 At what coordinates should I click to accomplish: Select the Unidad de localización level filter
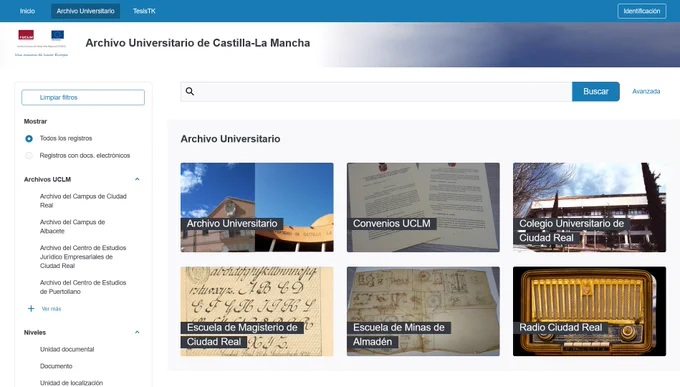click(x=72, y=383)
